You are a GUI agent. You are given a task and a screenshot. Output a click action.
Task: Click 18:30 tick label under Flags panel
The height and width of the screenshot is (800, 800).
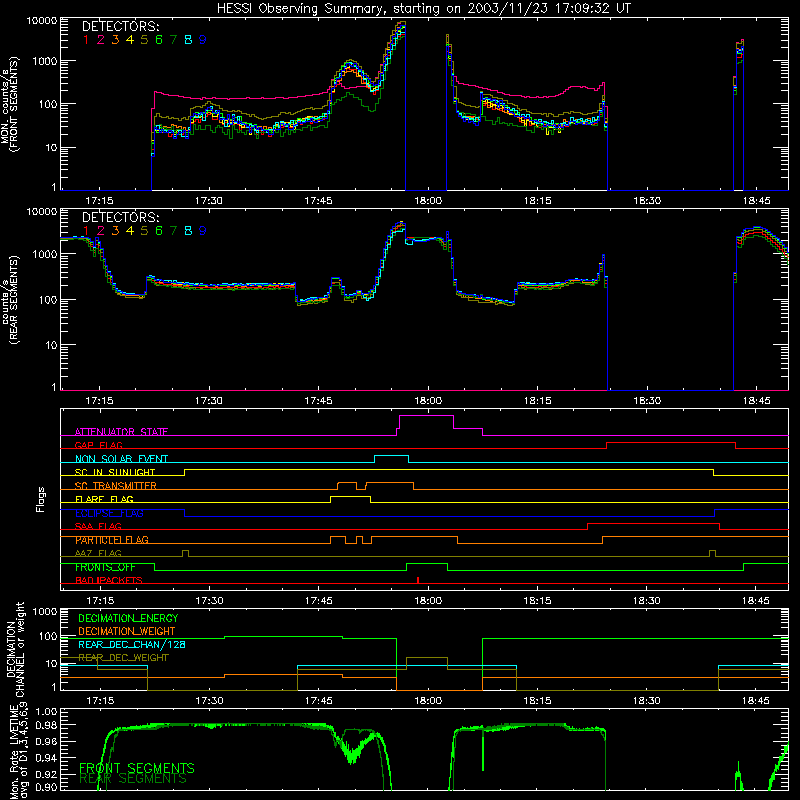click(x=646, y=601)
